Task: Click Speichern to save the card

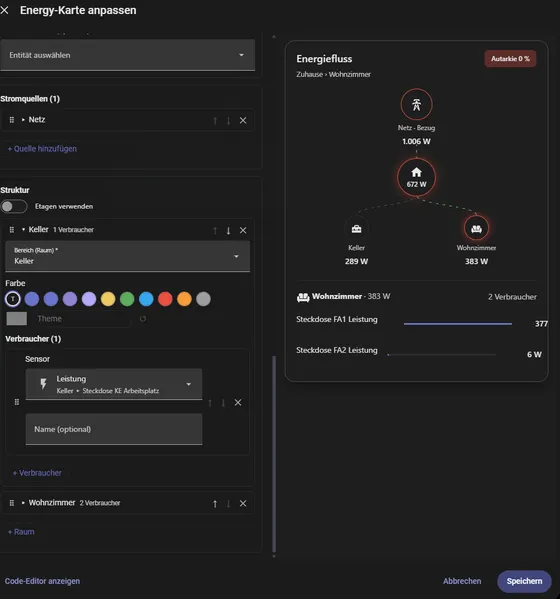Action: (x=524, y=581)
